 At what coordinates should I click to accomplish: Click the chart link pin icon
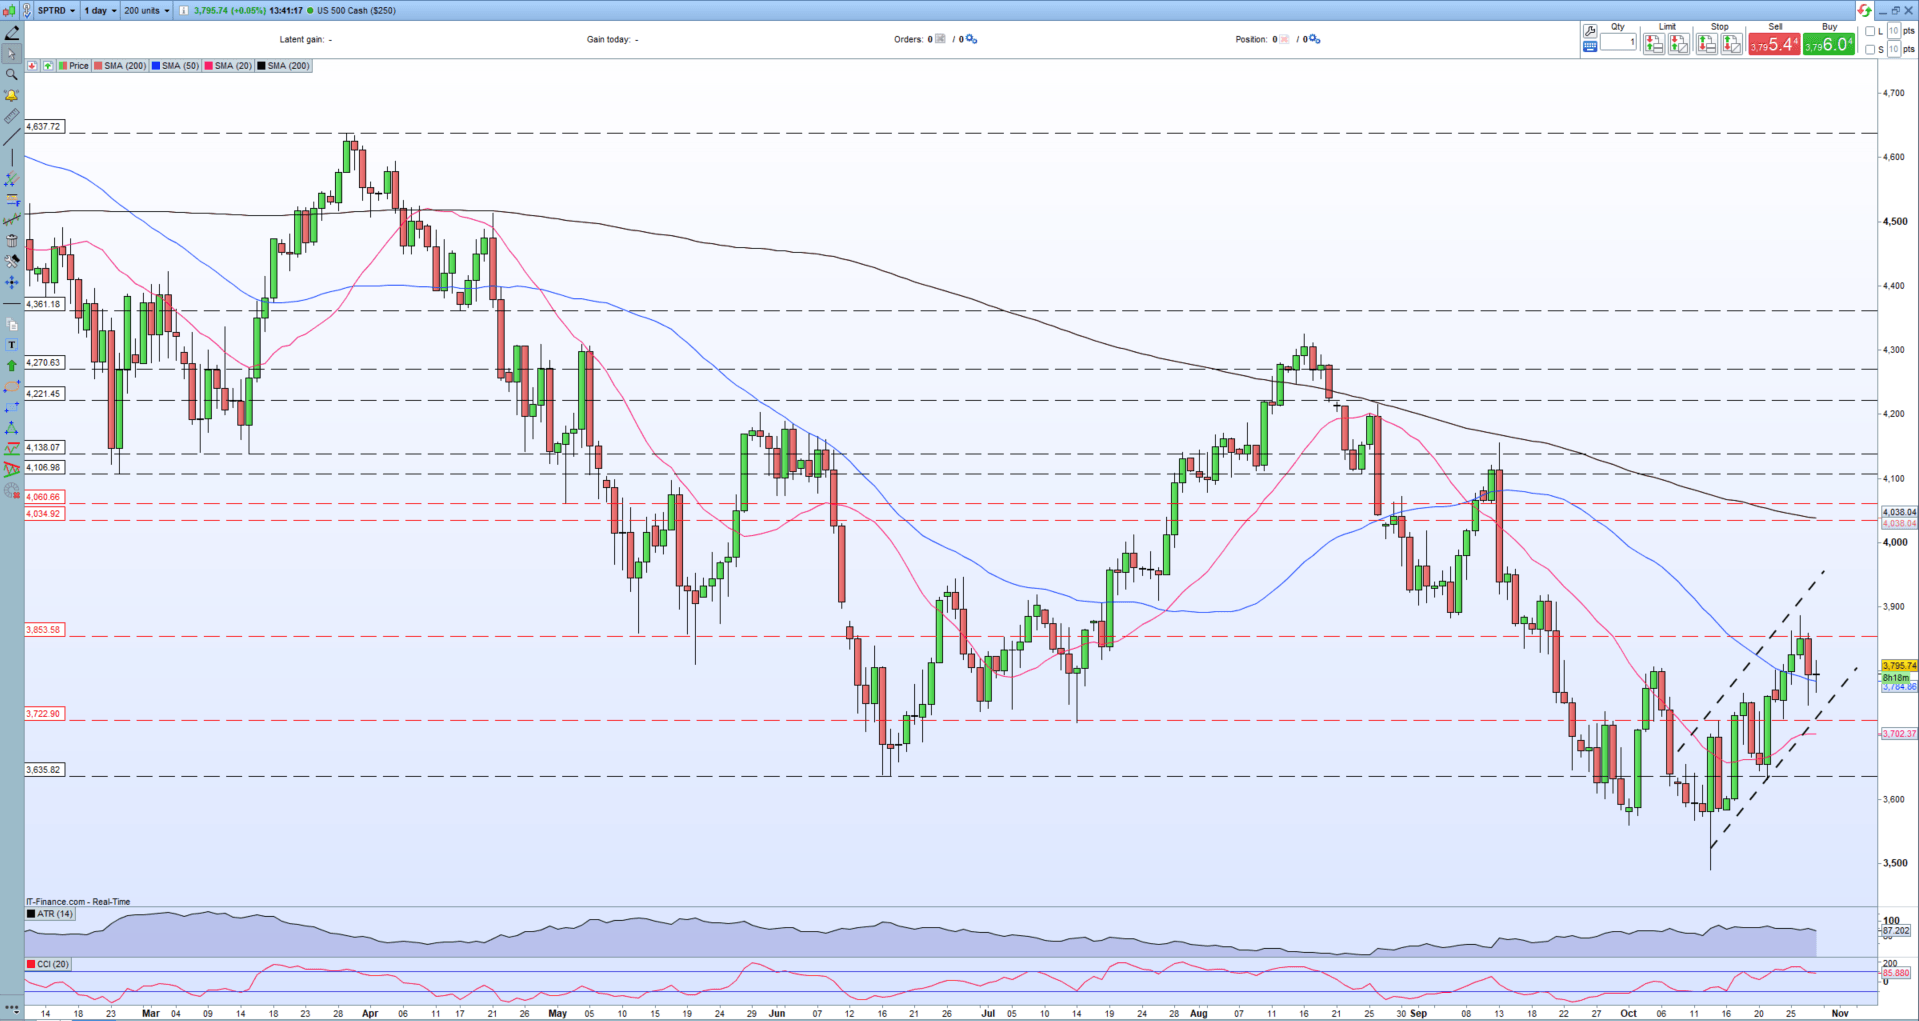coord(26,10)
